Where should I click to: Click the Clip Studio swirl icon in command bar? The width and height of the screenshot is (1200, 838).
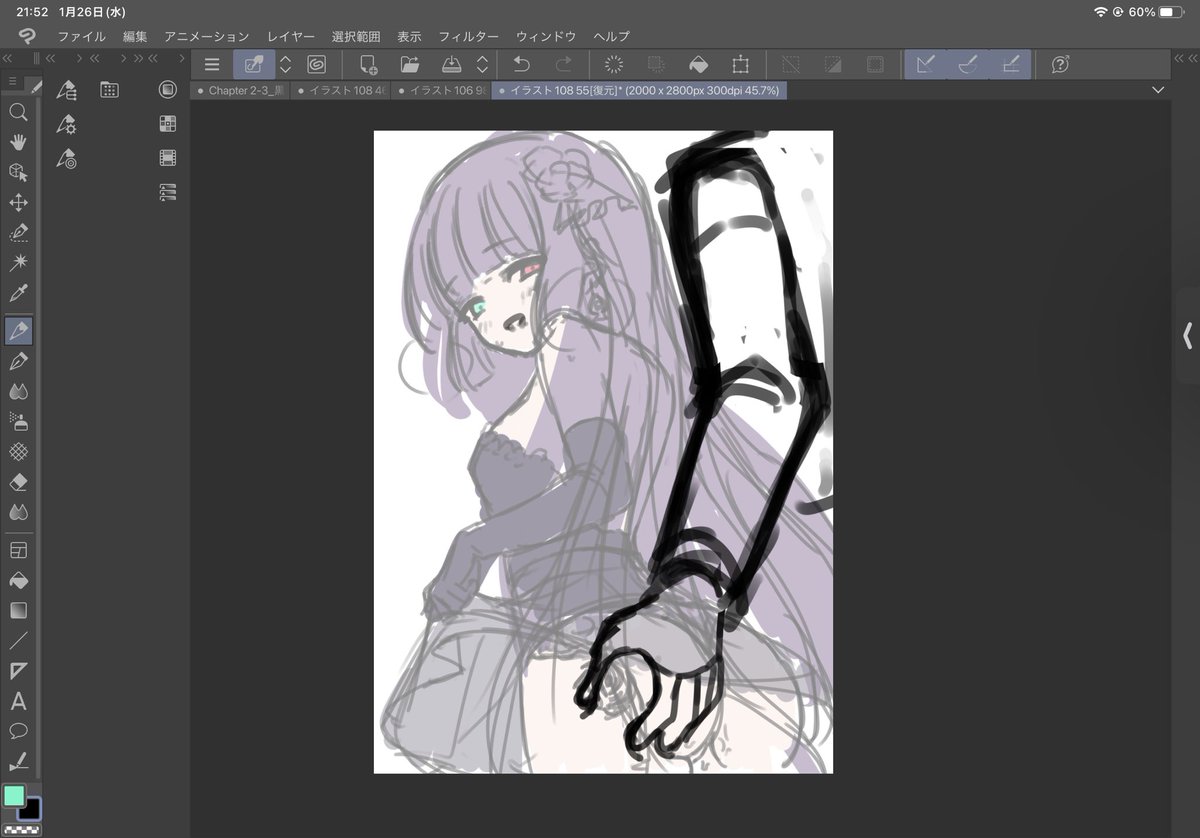coord(316,65)
